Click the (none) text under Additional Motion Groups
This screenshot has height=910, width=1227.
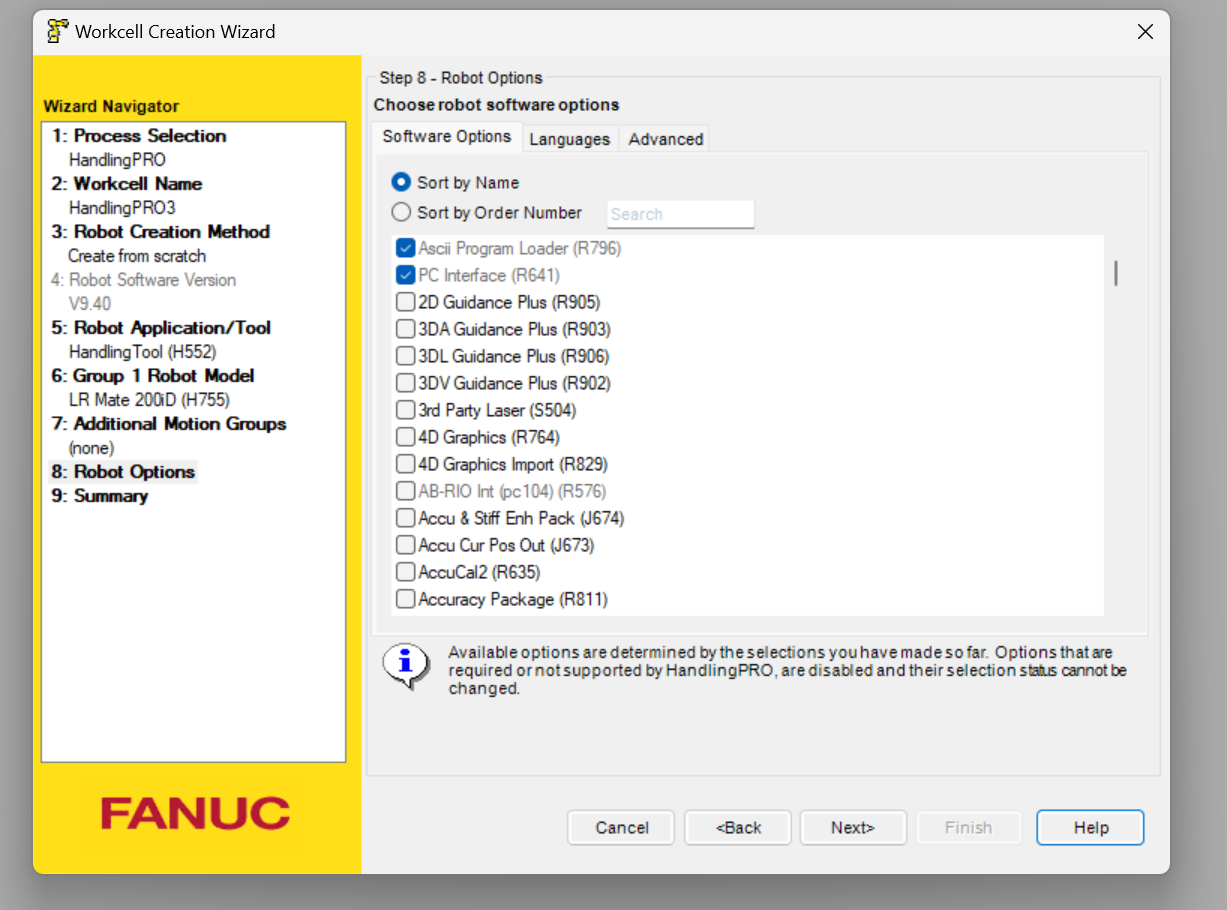click(x=91, y=448)
